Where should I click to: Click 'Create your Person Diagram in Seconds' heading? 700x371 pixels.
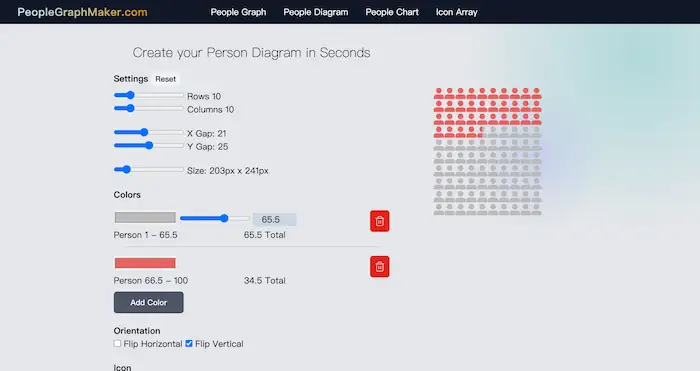(251, 53)
